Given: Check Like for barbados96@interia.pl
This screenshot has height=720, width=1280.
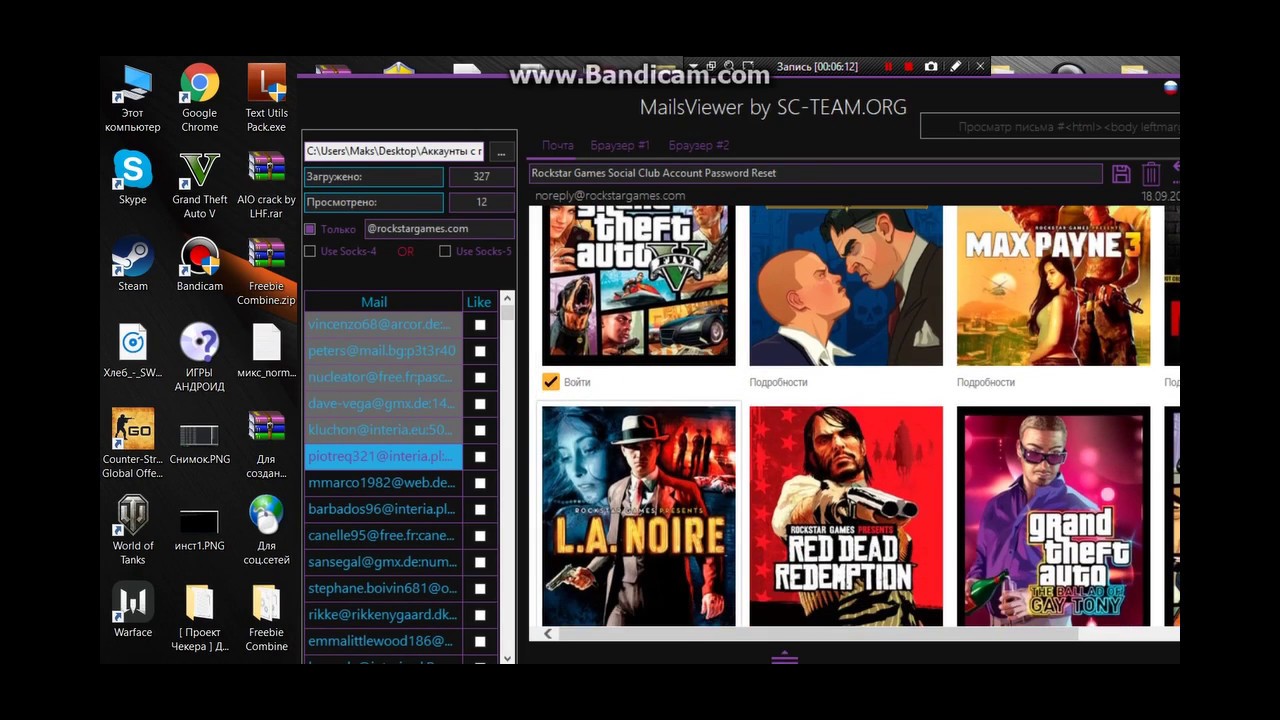Looking at the screenshot, I should click(480, 510).
